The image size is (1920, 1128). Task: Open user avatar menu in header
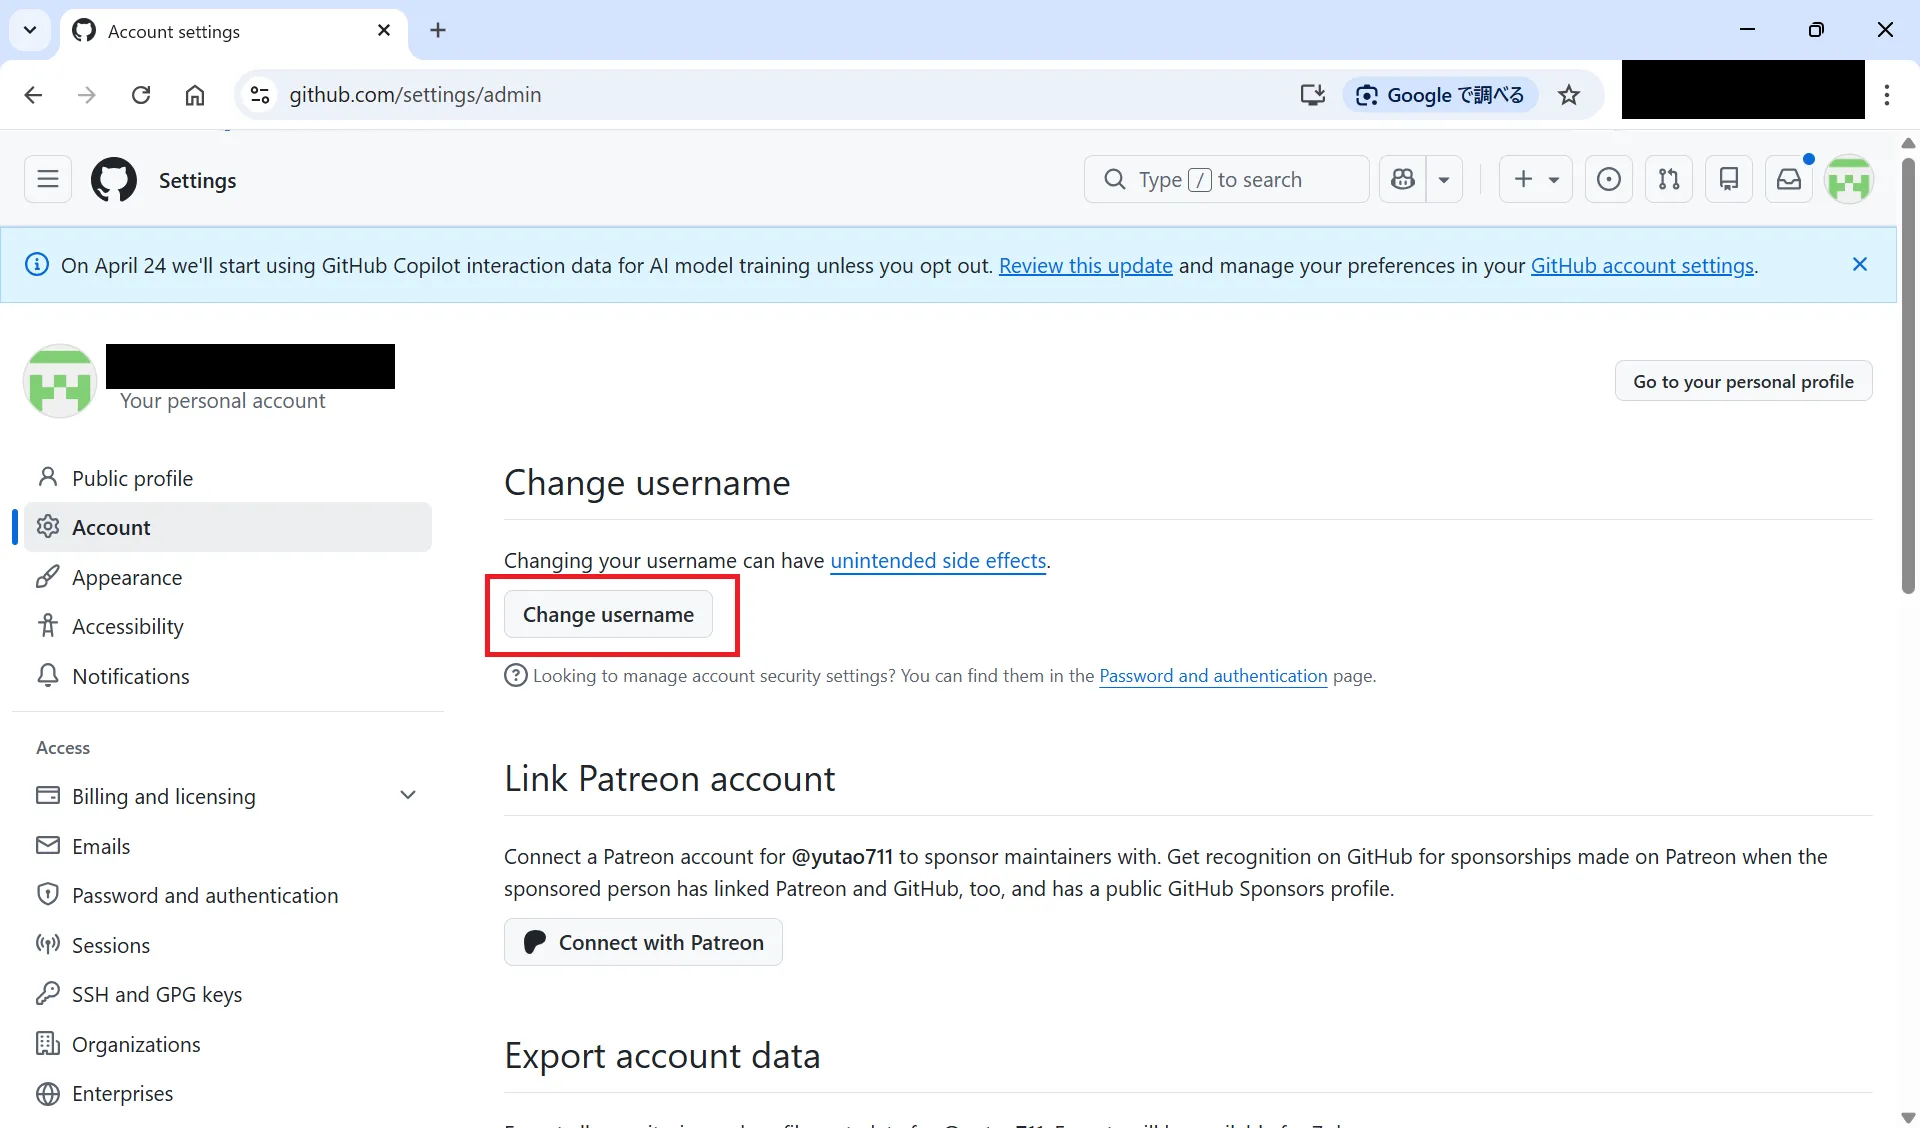1849,180
